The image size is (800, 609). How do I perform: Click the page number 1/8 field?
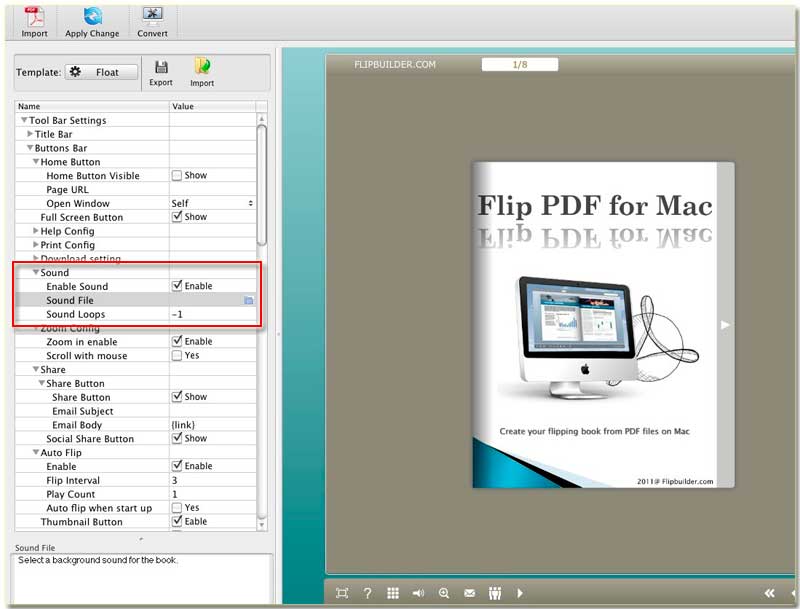pos(519,64)
